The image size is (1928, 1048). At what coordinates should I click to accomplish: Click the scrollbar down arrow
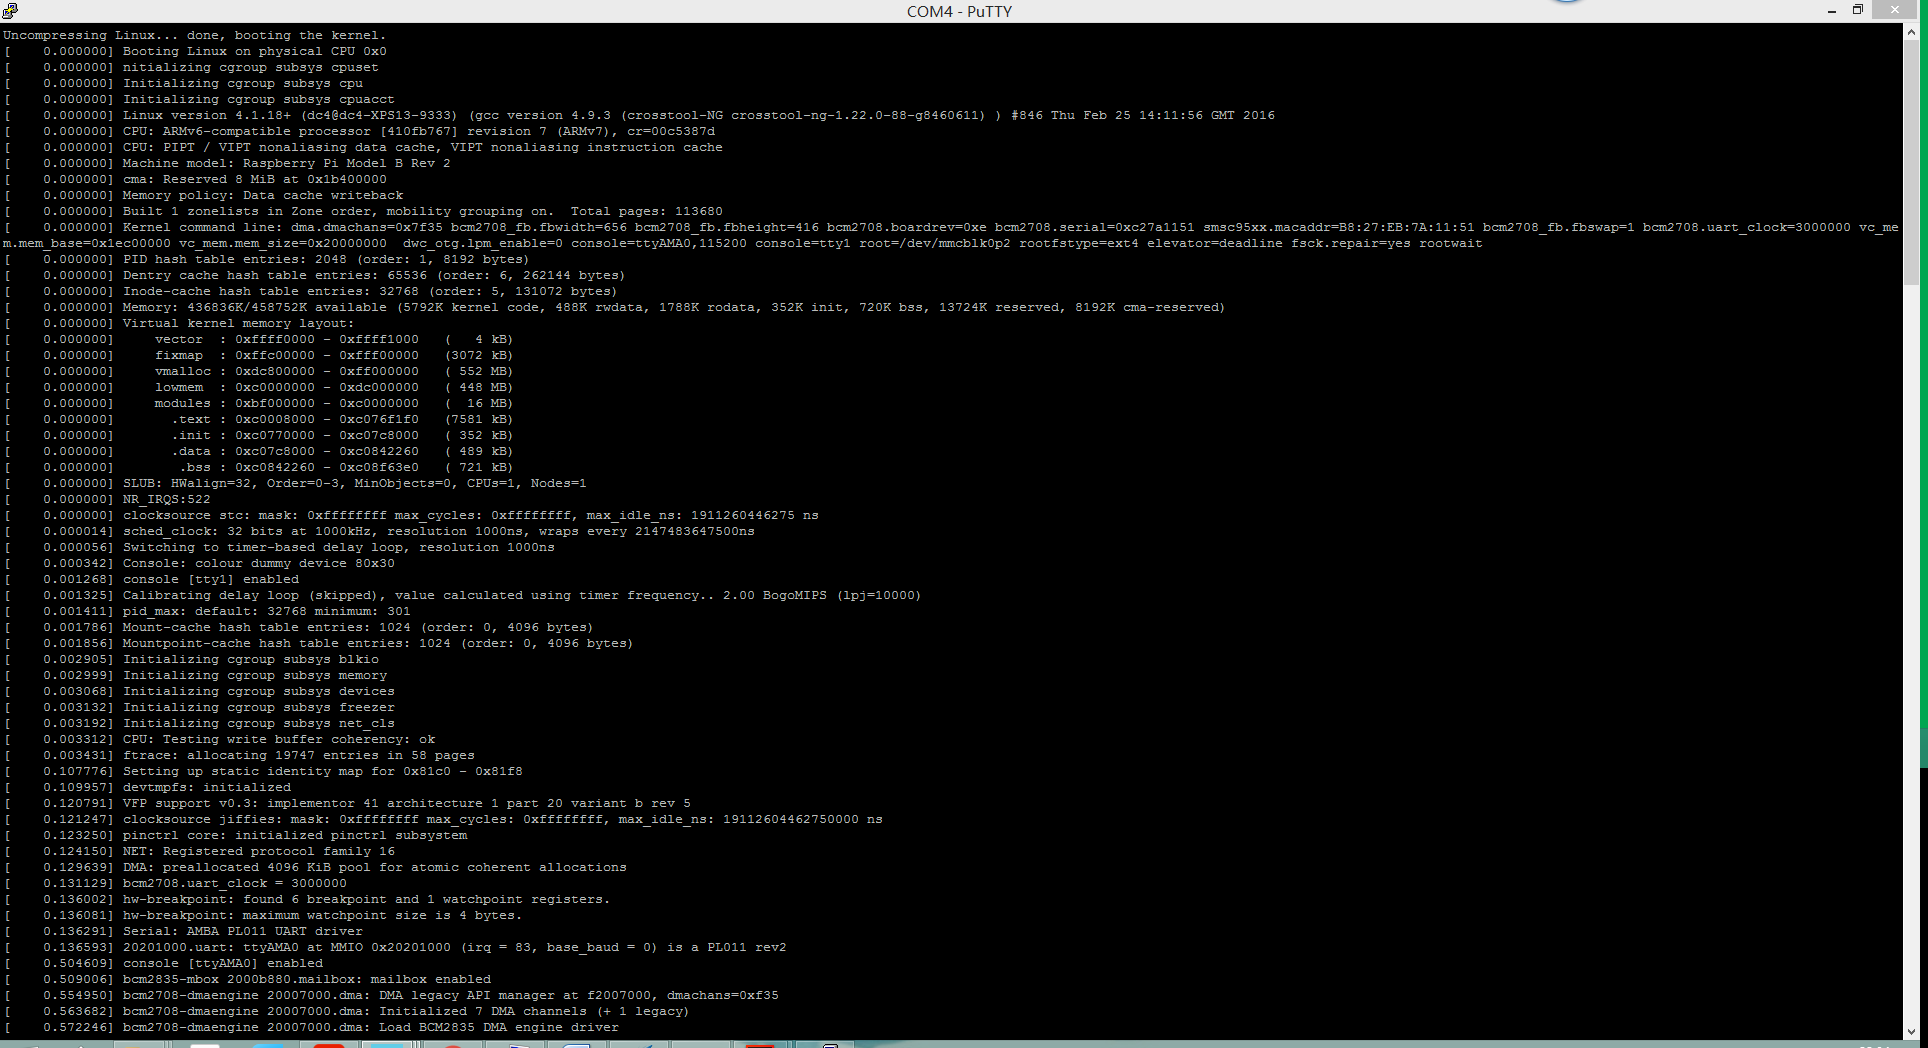1910,1032
